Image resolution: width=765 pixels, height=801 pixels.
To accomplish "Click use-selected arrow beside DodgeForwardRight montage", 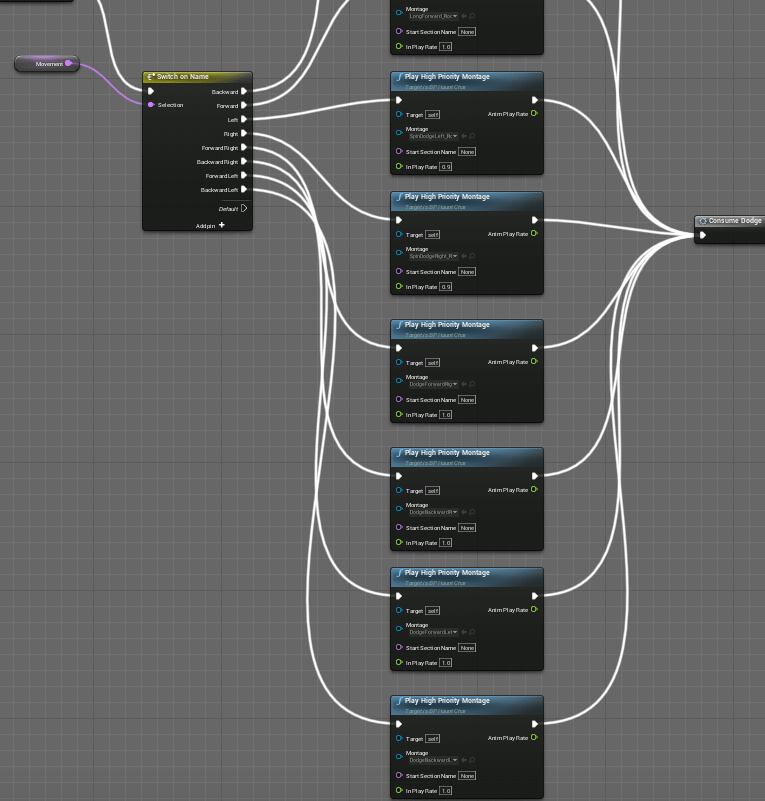I will [463, 384].
